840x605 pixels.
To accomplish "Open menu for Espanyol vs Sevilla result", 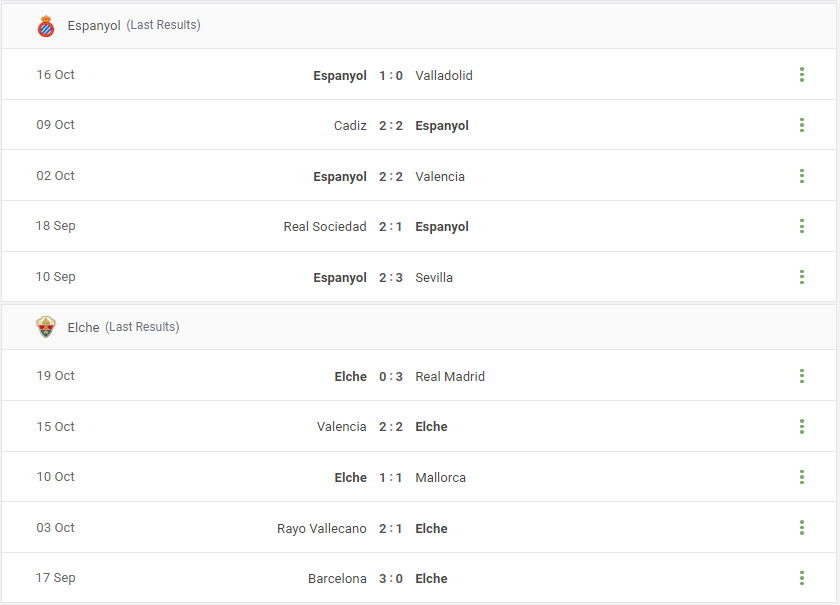I will click(801, 277).
